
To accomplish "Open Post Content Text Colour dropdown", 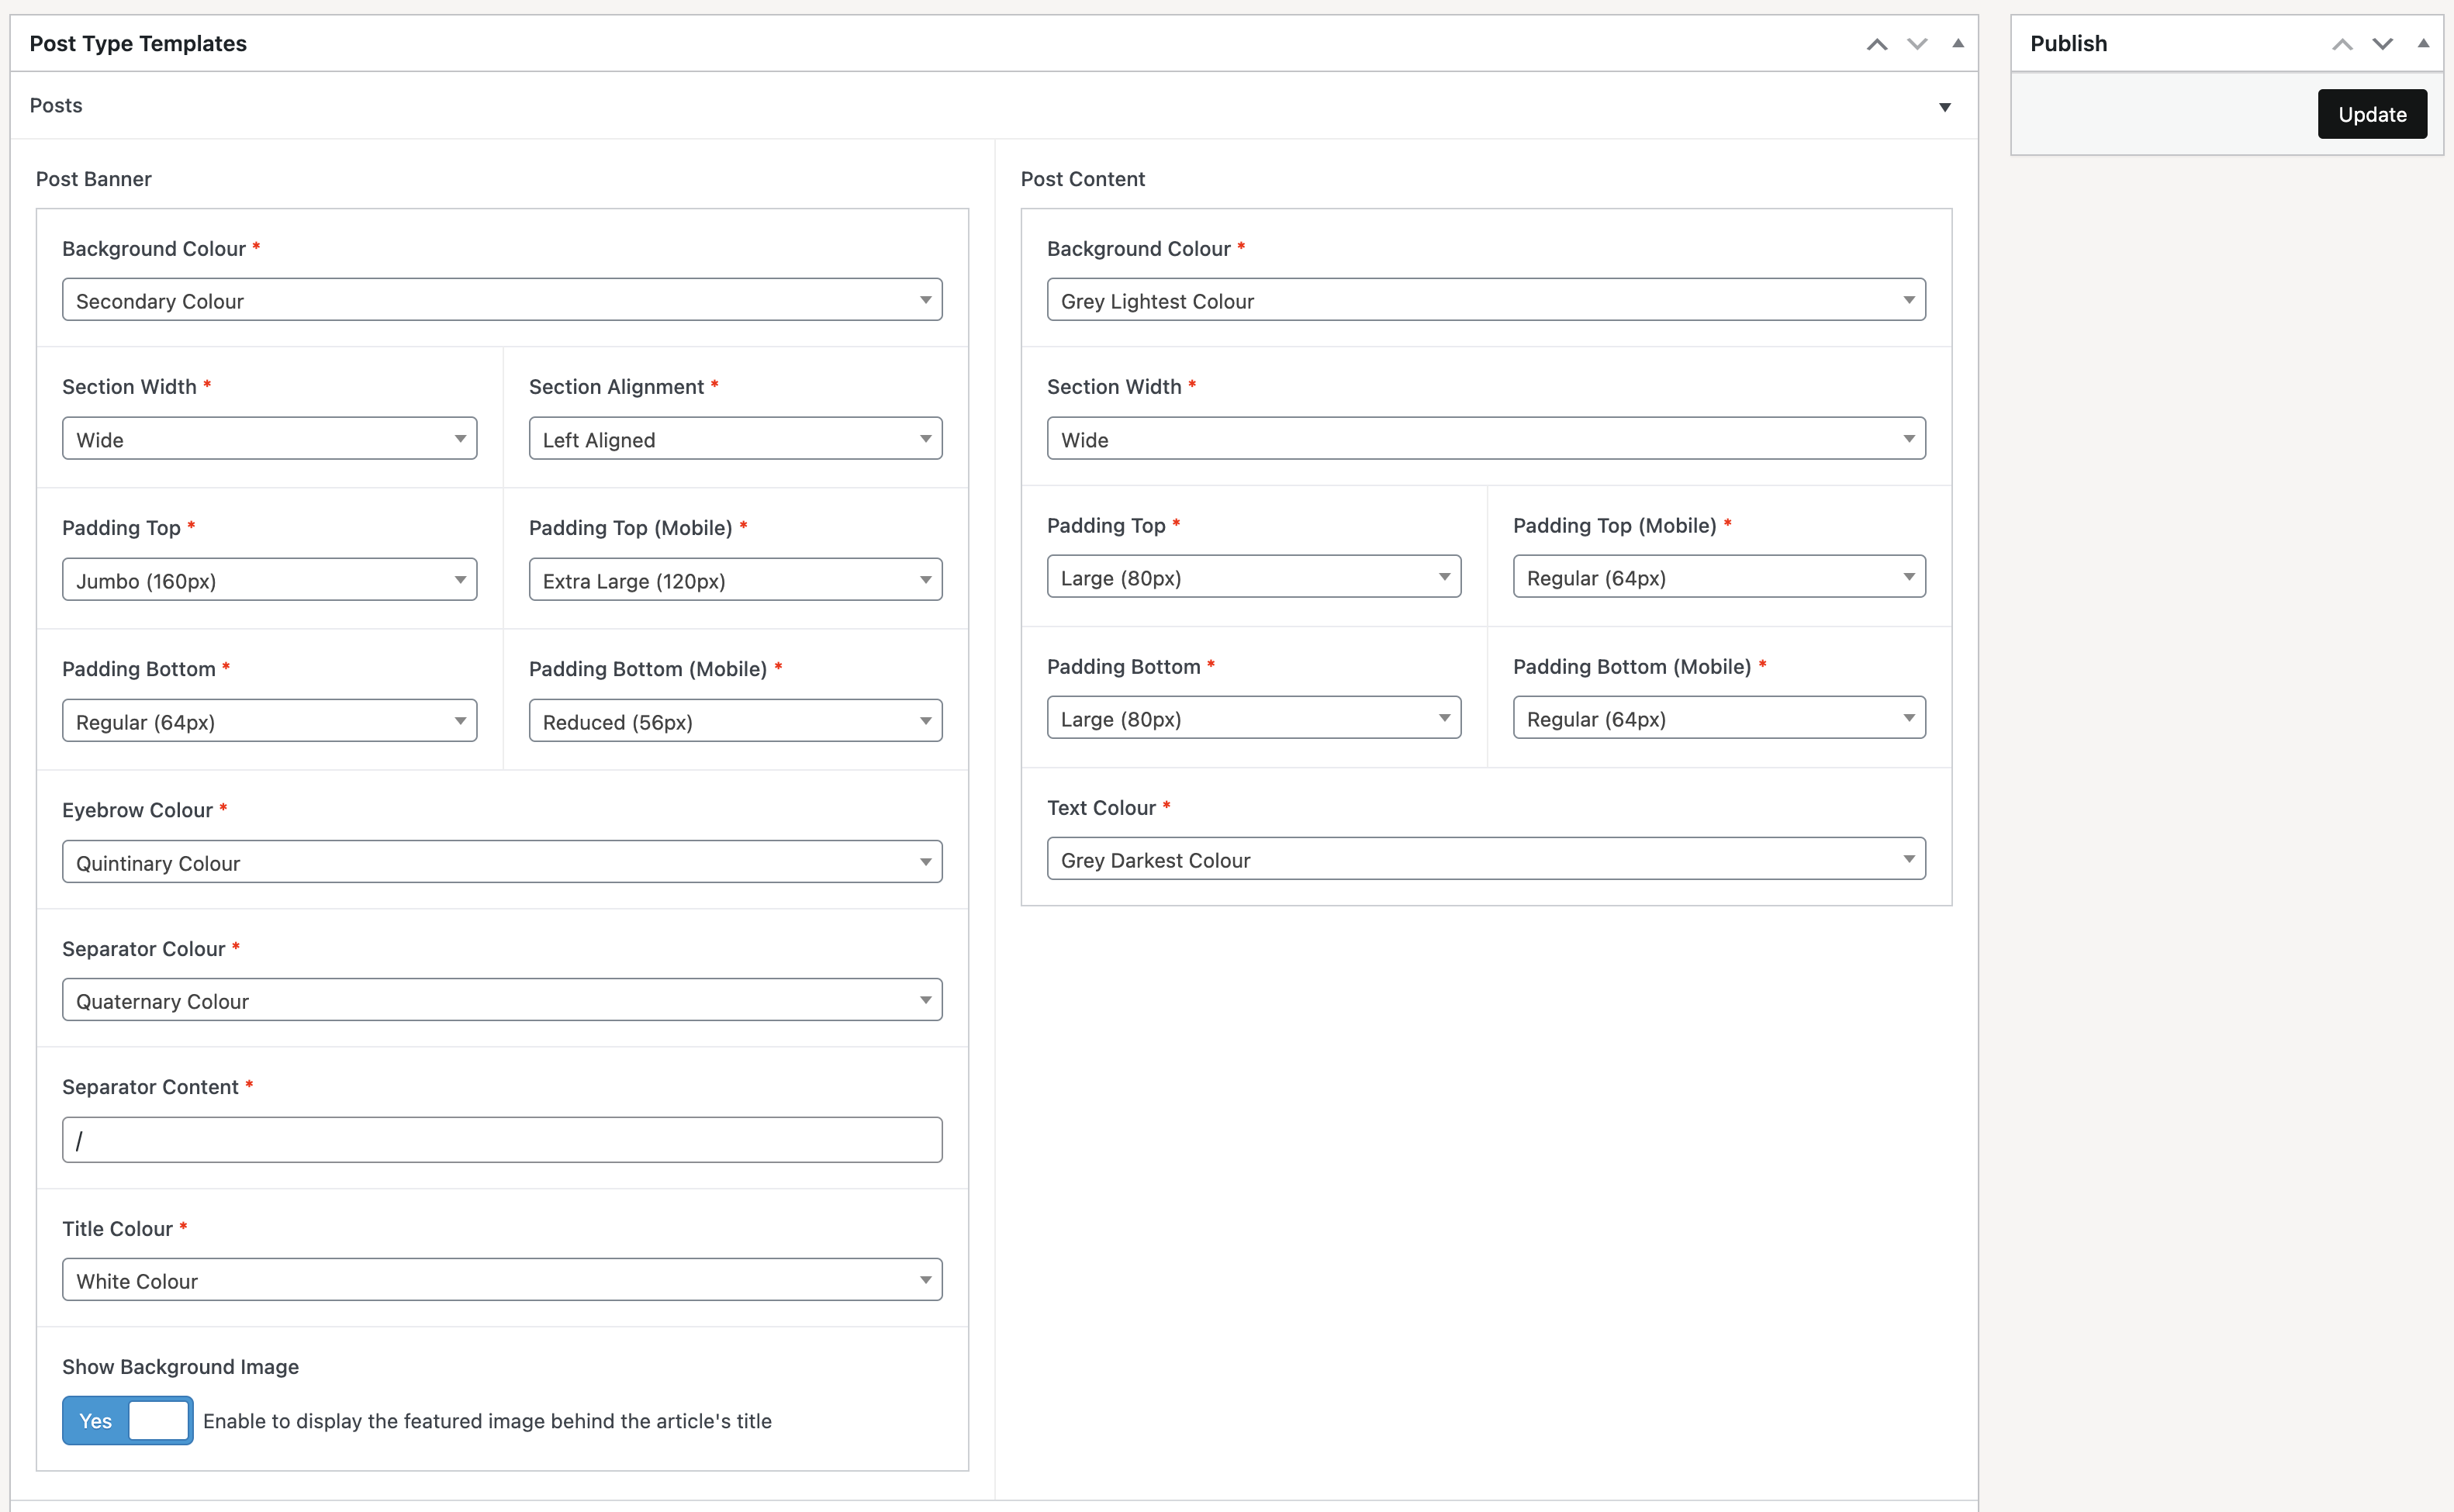I will pos(1485,859).
